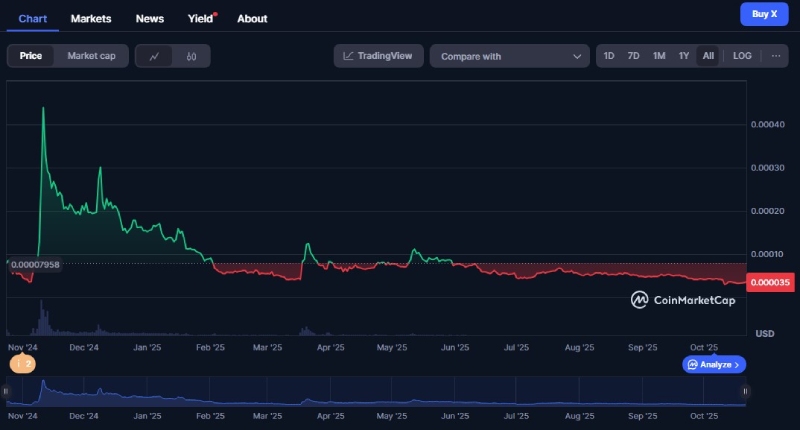Click the Analyze button
The width and height of the screenshot is (800, 430).
pos(714,365)
